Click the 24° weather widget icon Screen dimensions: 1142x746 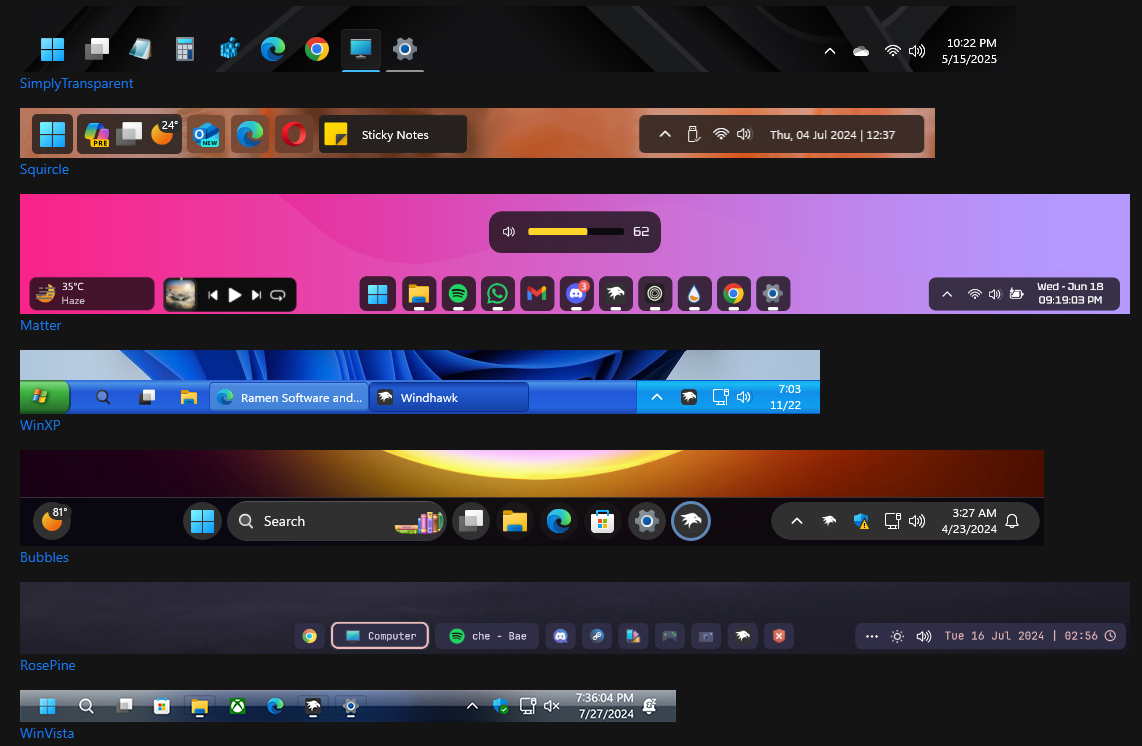point(163,133)
